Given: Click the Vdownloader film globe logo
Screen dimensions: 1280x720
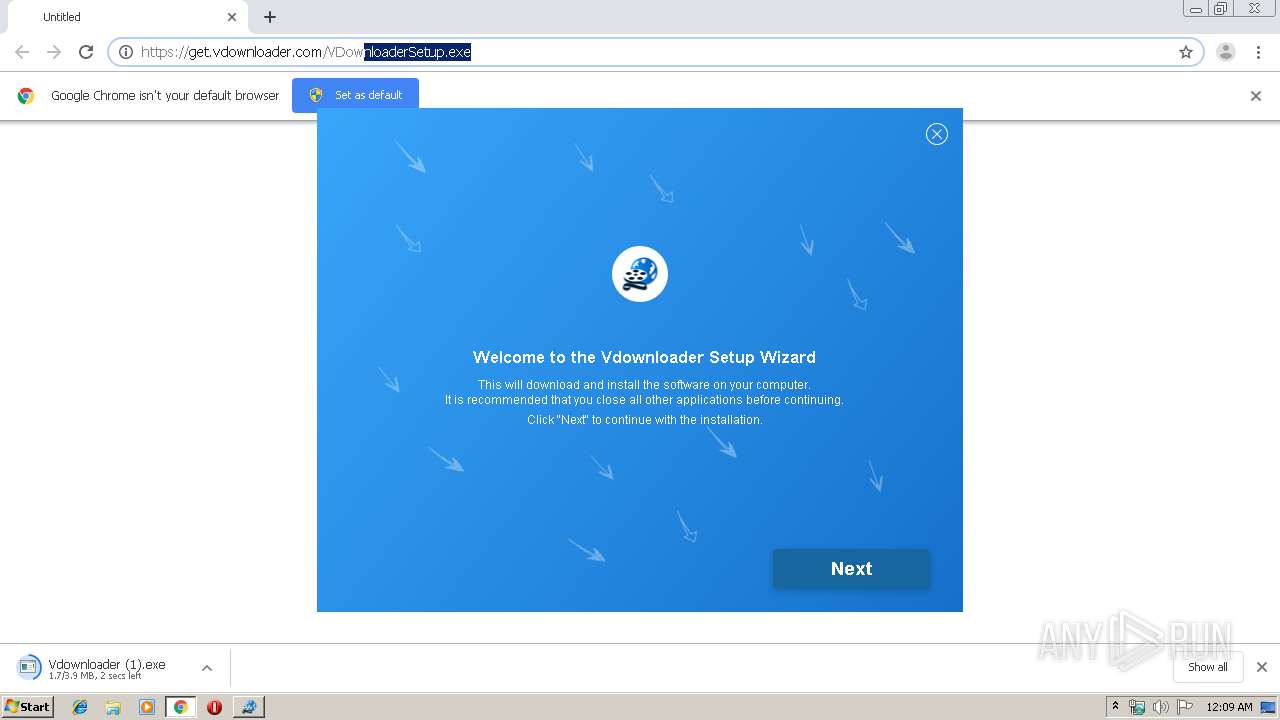Looking at the screenshot, I should [x=640, y=274].
